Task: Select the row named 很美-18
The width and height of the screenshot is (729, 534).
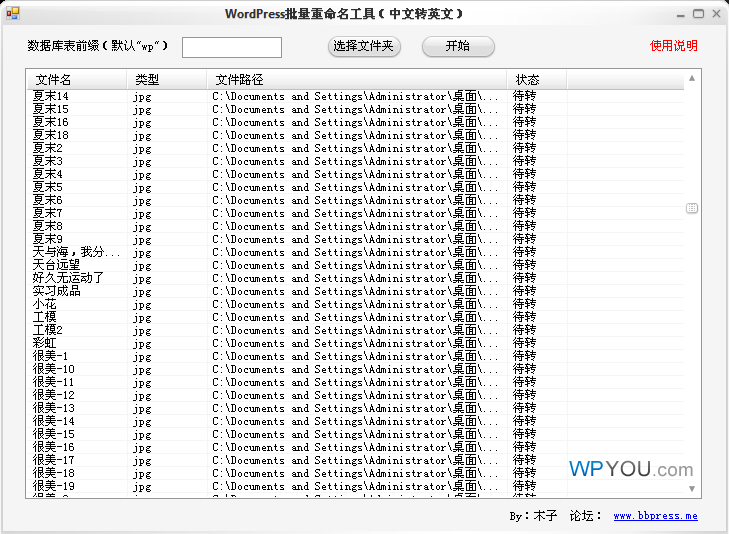Action: point(355,474)
